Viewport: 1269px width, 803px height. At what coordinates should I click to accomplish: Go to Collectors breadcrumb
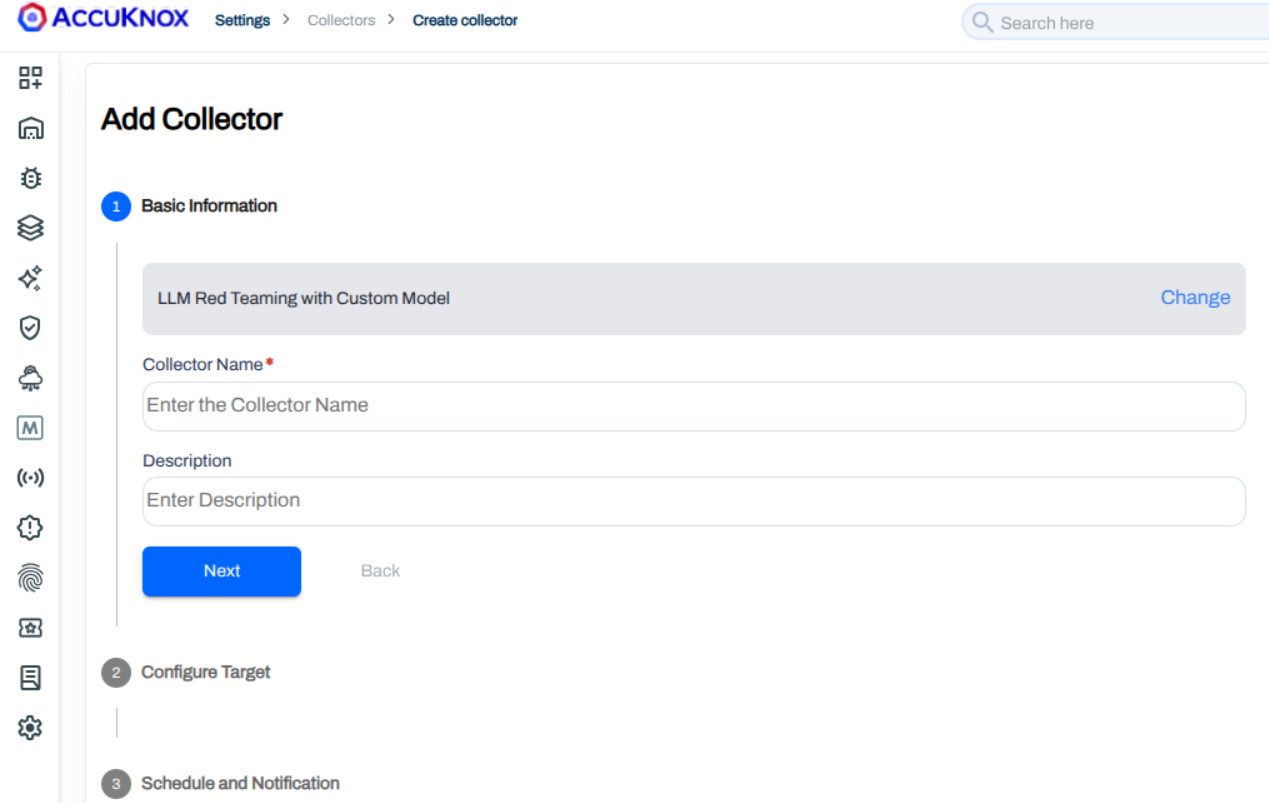[x=341, y=20]
